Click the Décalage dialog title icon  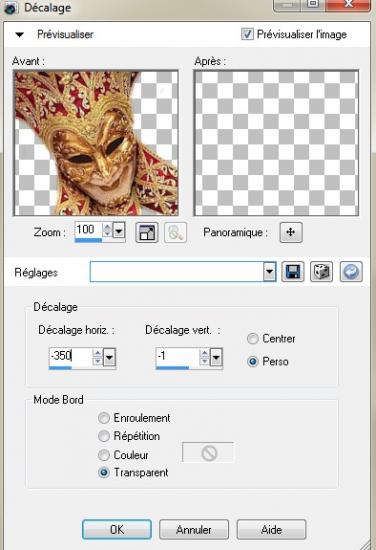pos(11,8)
